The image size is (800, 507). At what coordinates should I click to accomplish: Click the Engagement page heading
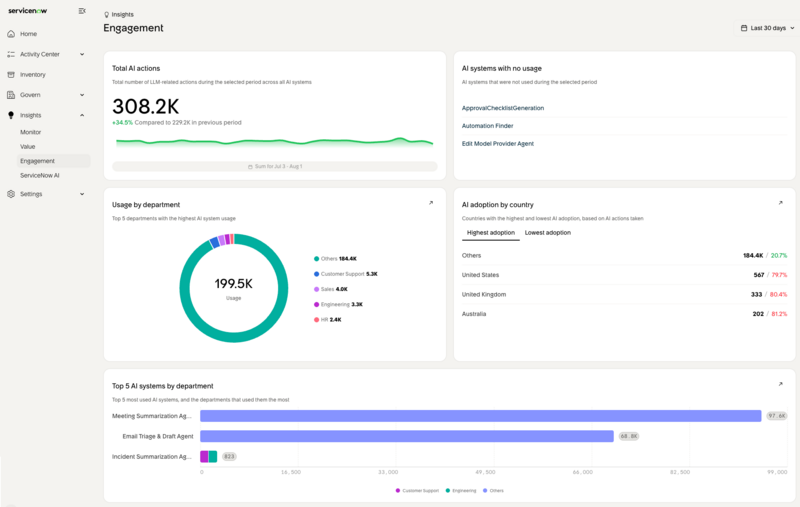[133, 28]
